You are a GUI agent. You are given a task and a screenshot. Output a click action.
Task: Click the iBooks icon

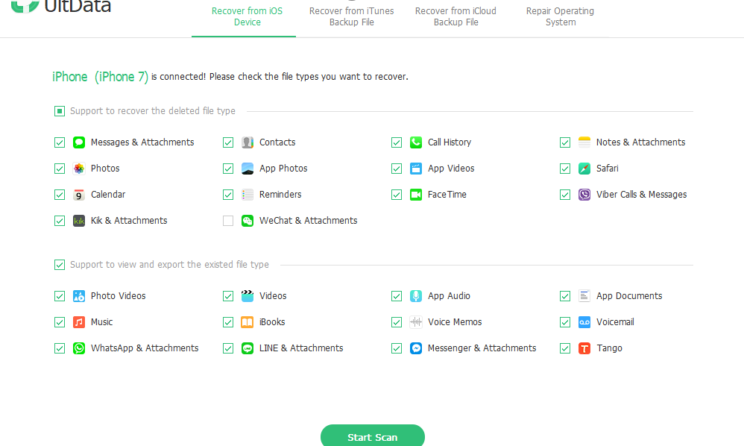[247, 322]
